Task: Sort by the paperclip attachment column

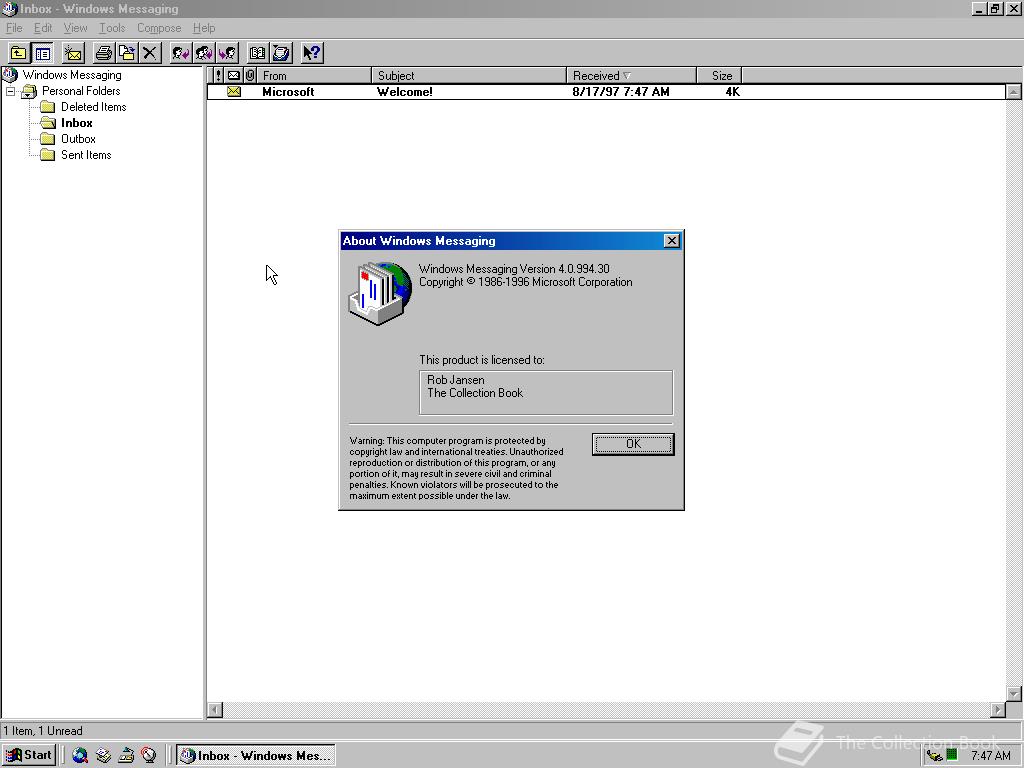Action: pos(249,75)
